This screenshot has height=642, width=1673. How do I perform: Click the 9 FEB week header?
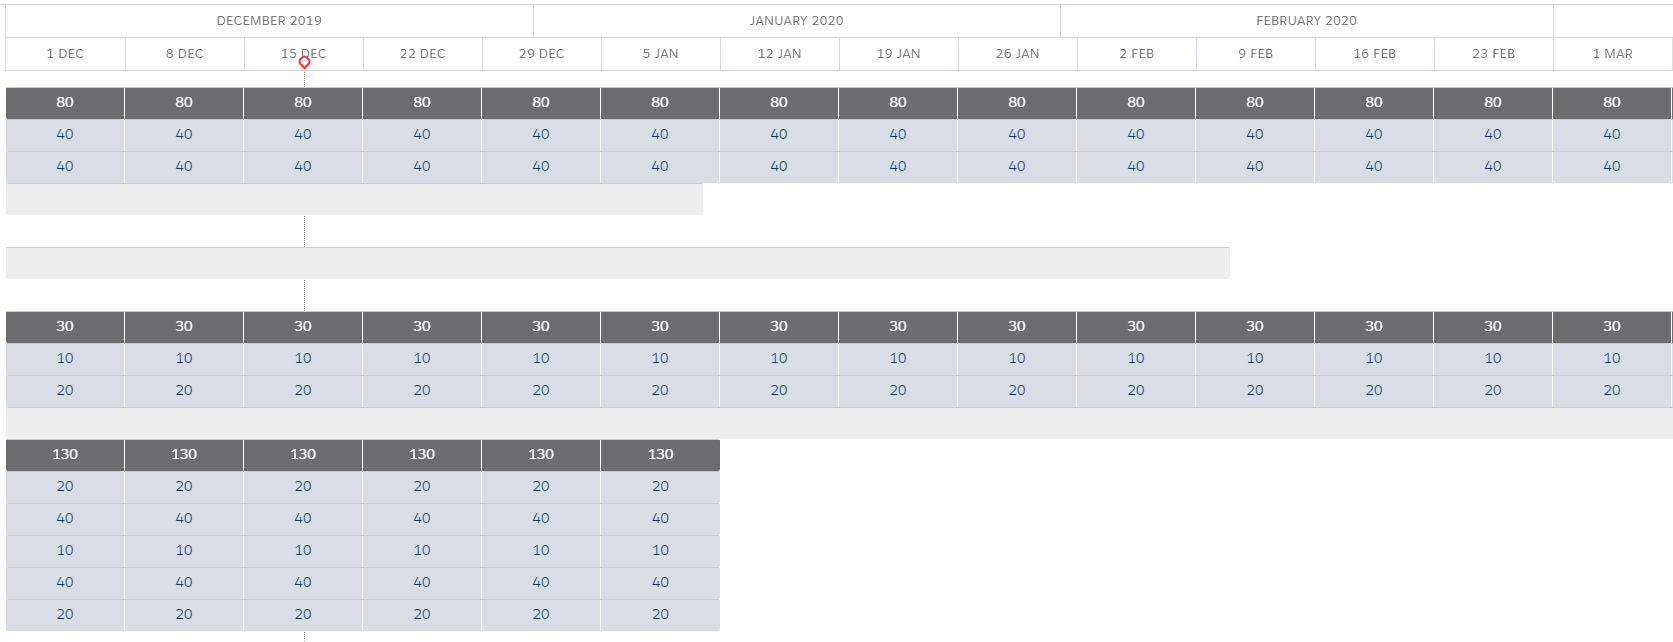click(1255, 54)
